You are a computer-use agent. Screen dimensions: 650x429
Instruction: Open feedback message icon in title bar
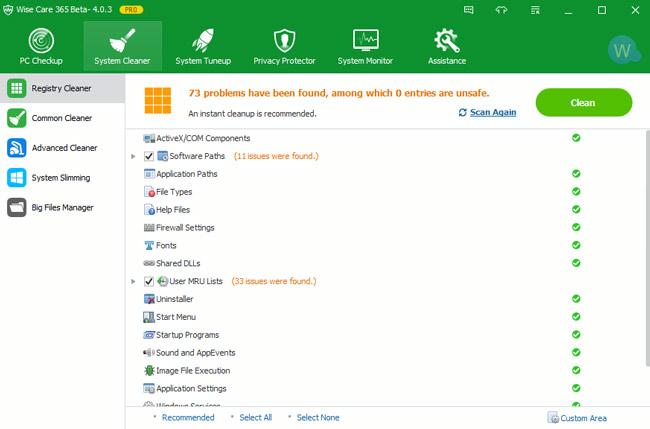(468, 10)
